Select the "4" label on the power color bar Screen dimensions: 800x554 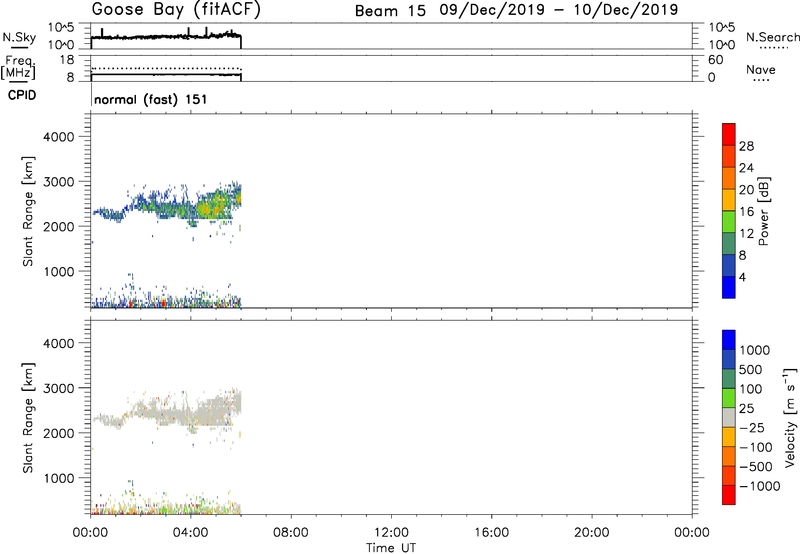pyautogui.click(x=742, y=277)
